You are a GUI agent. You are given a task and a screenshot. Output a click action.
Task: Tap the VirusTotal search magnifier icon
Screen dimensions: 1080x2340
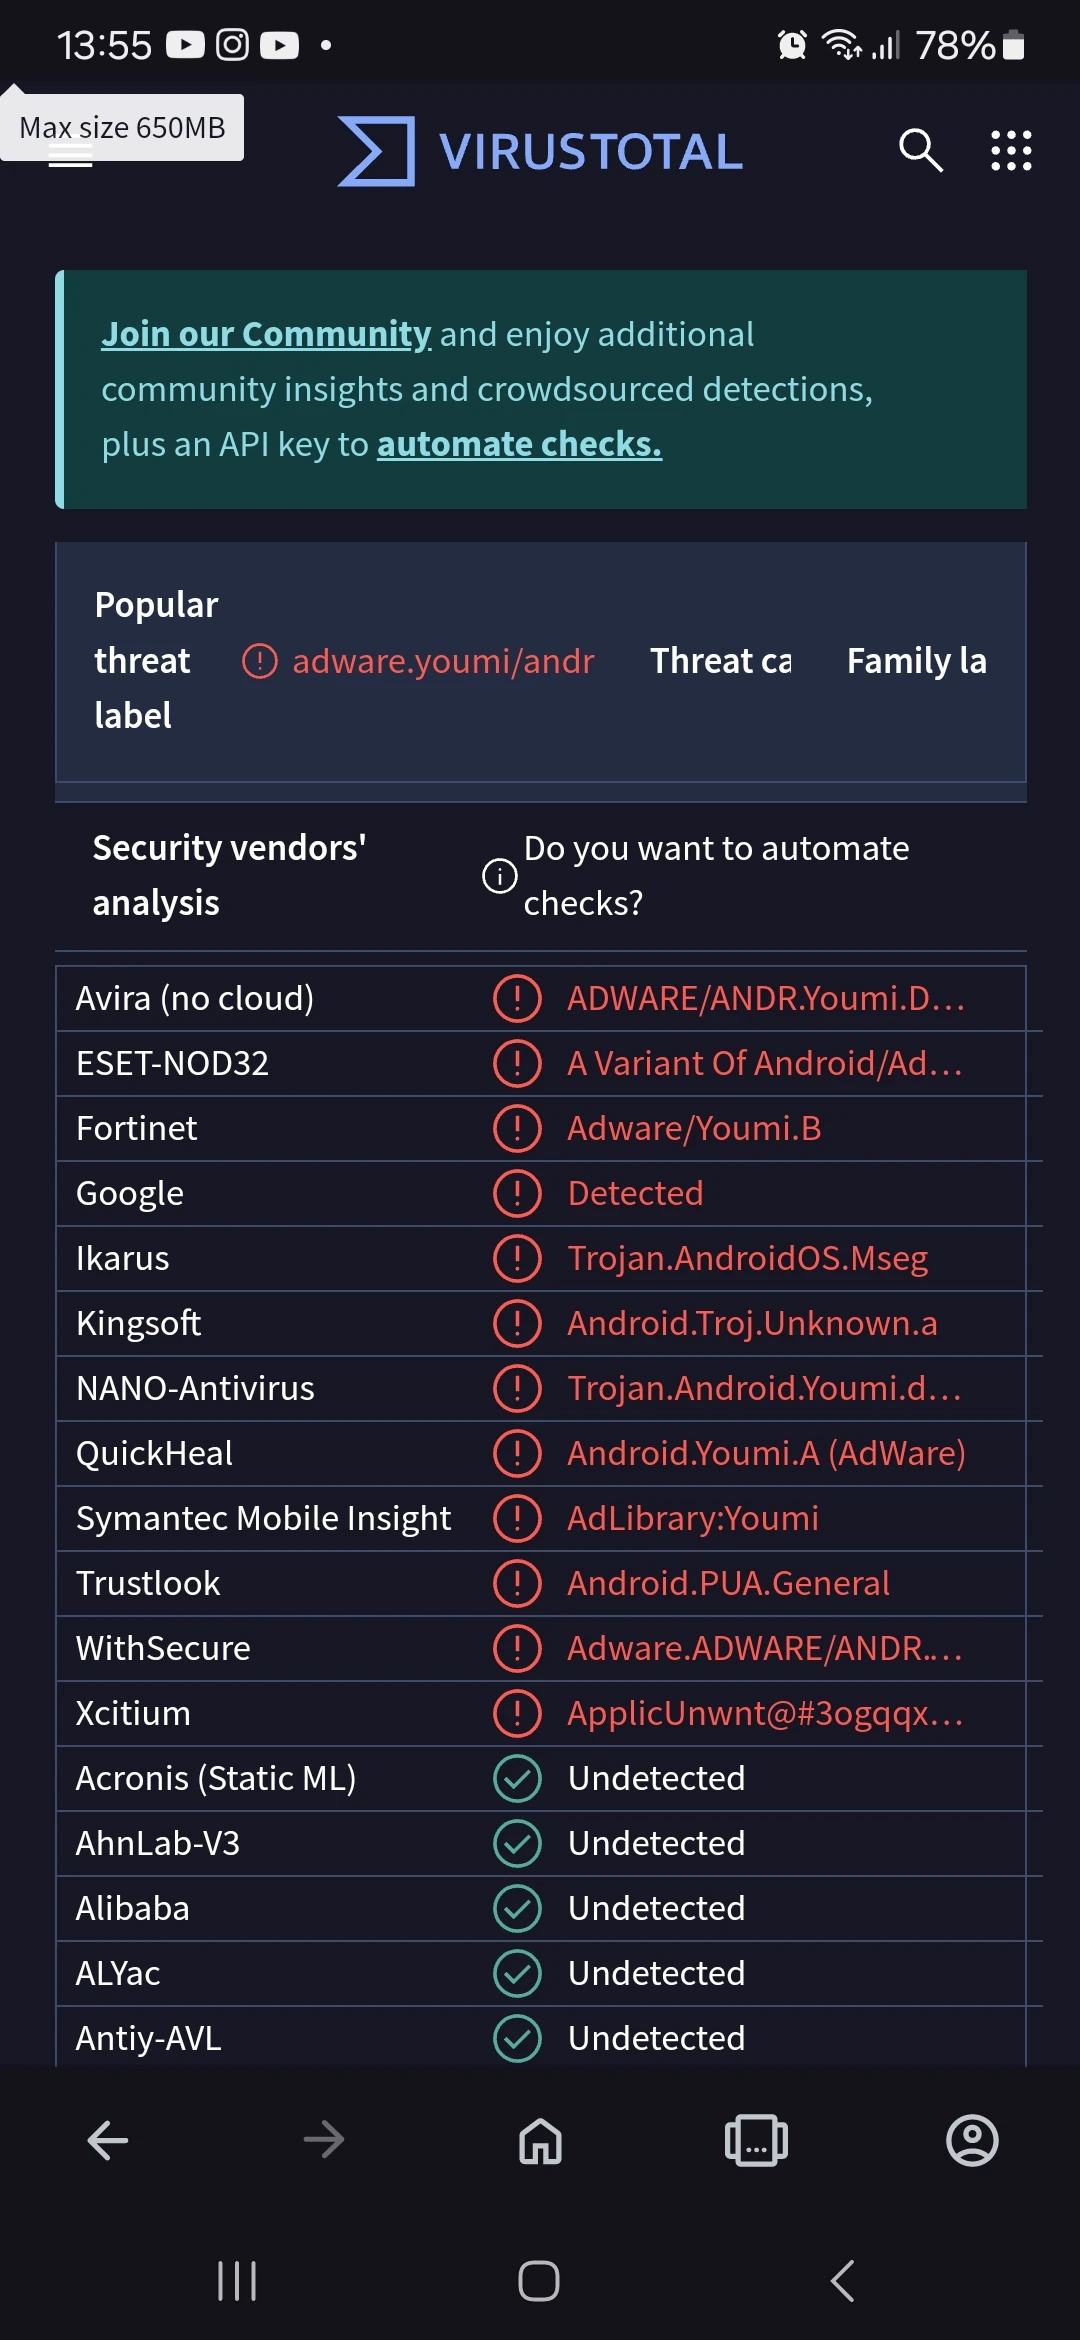(x=920, y=151)
